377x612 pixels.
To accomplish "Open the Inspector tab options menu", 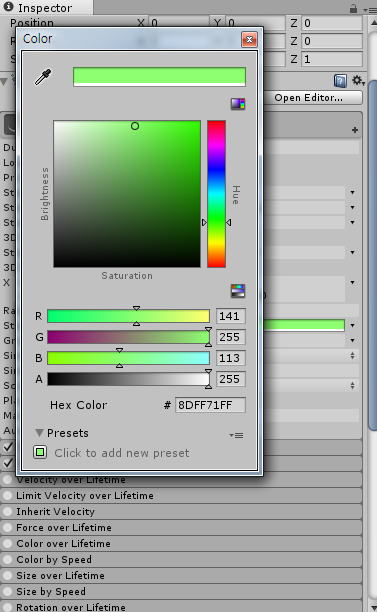I will tap(369, 10).
